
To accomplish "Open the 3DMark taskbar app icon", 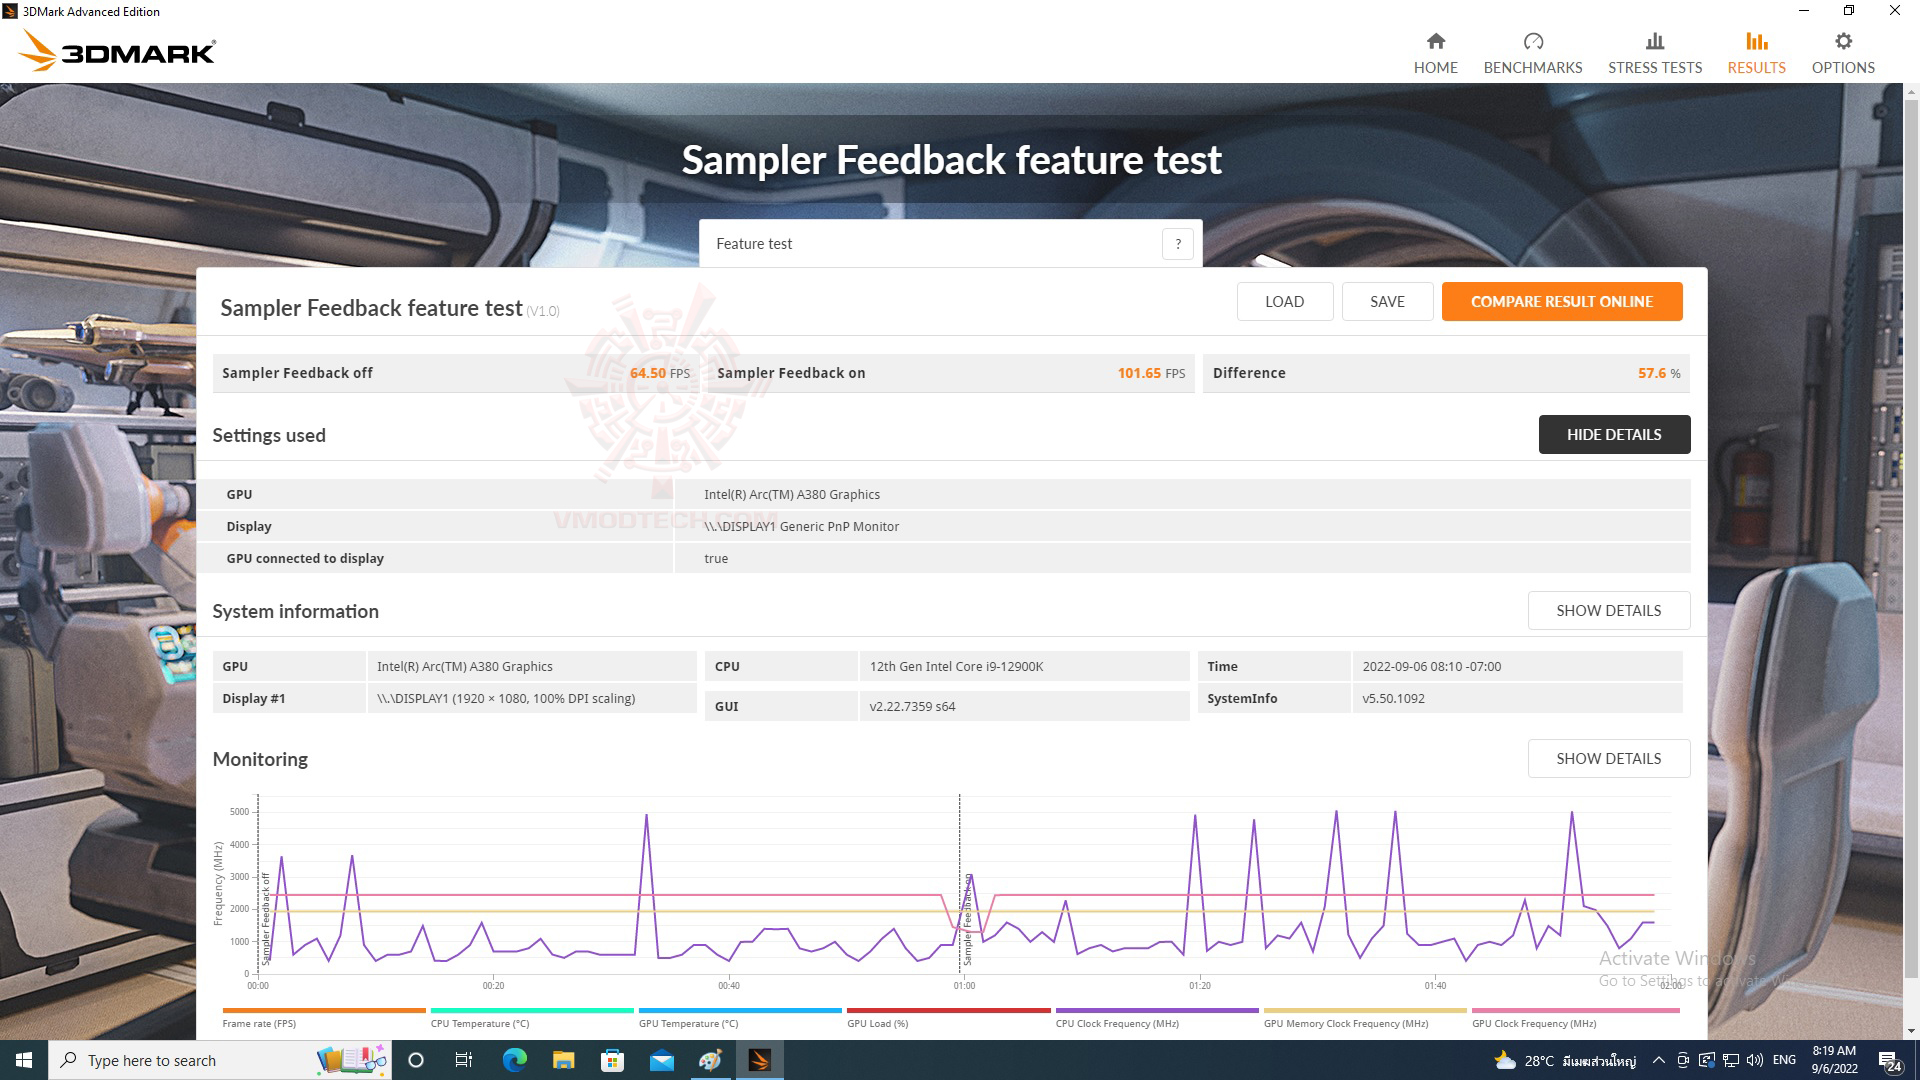I will click(759, 1060).
